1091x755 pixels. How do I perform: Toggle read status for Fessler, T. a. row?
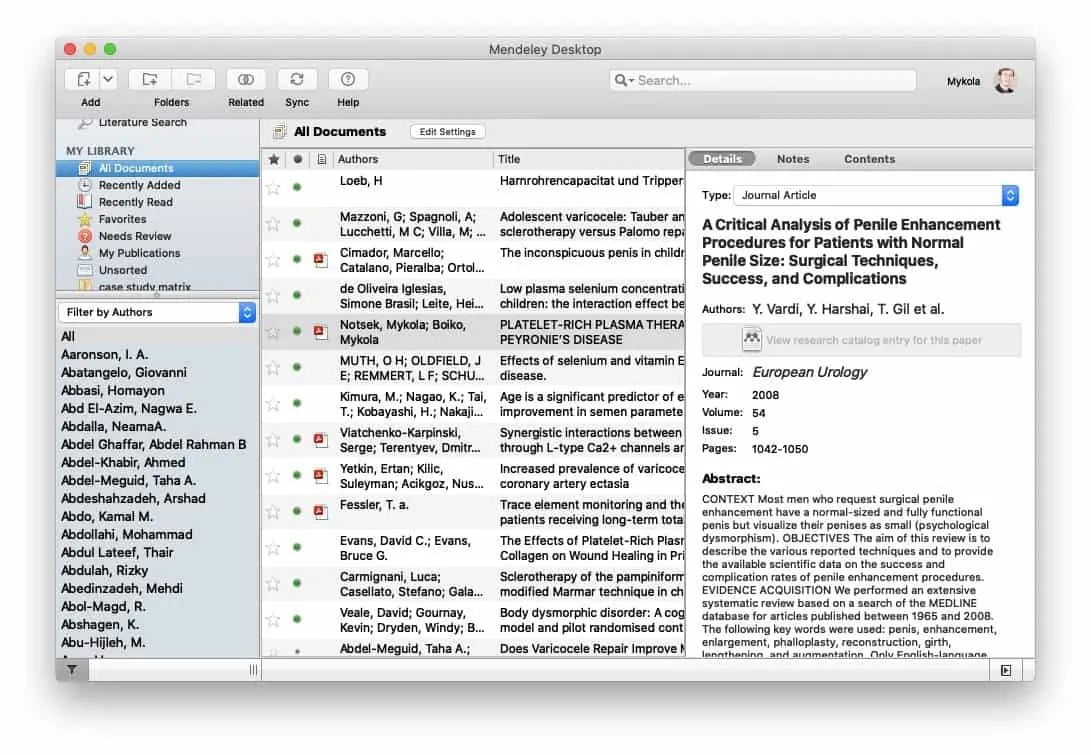click(x=297, y=511)
